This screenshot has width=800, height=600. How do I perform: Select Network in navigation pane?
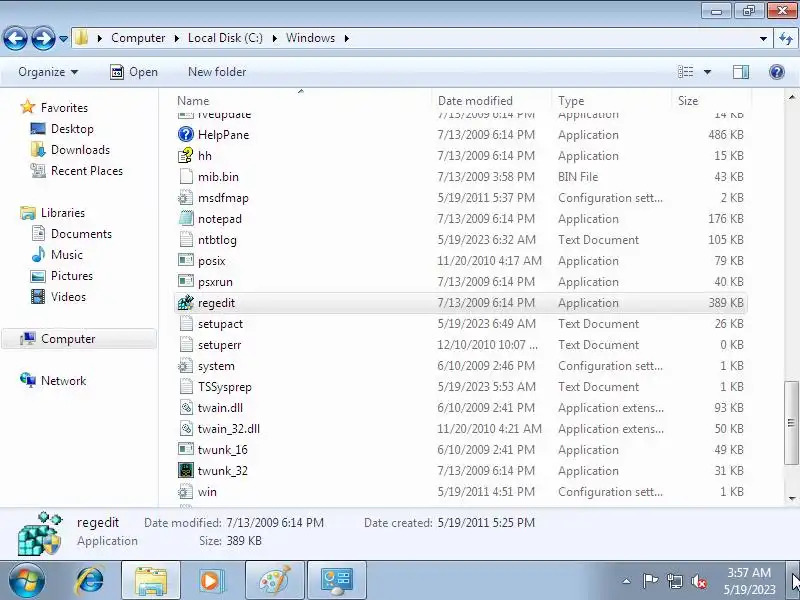(x=63, y=381)
